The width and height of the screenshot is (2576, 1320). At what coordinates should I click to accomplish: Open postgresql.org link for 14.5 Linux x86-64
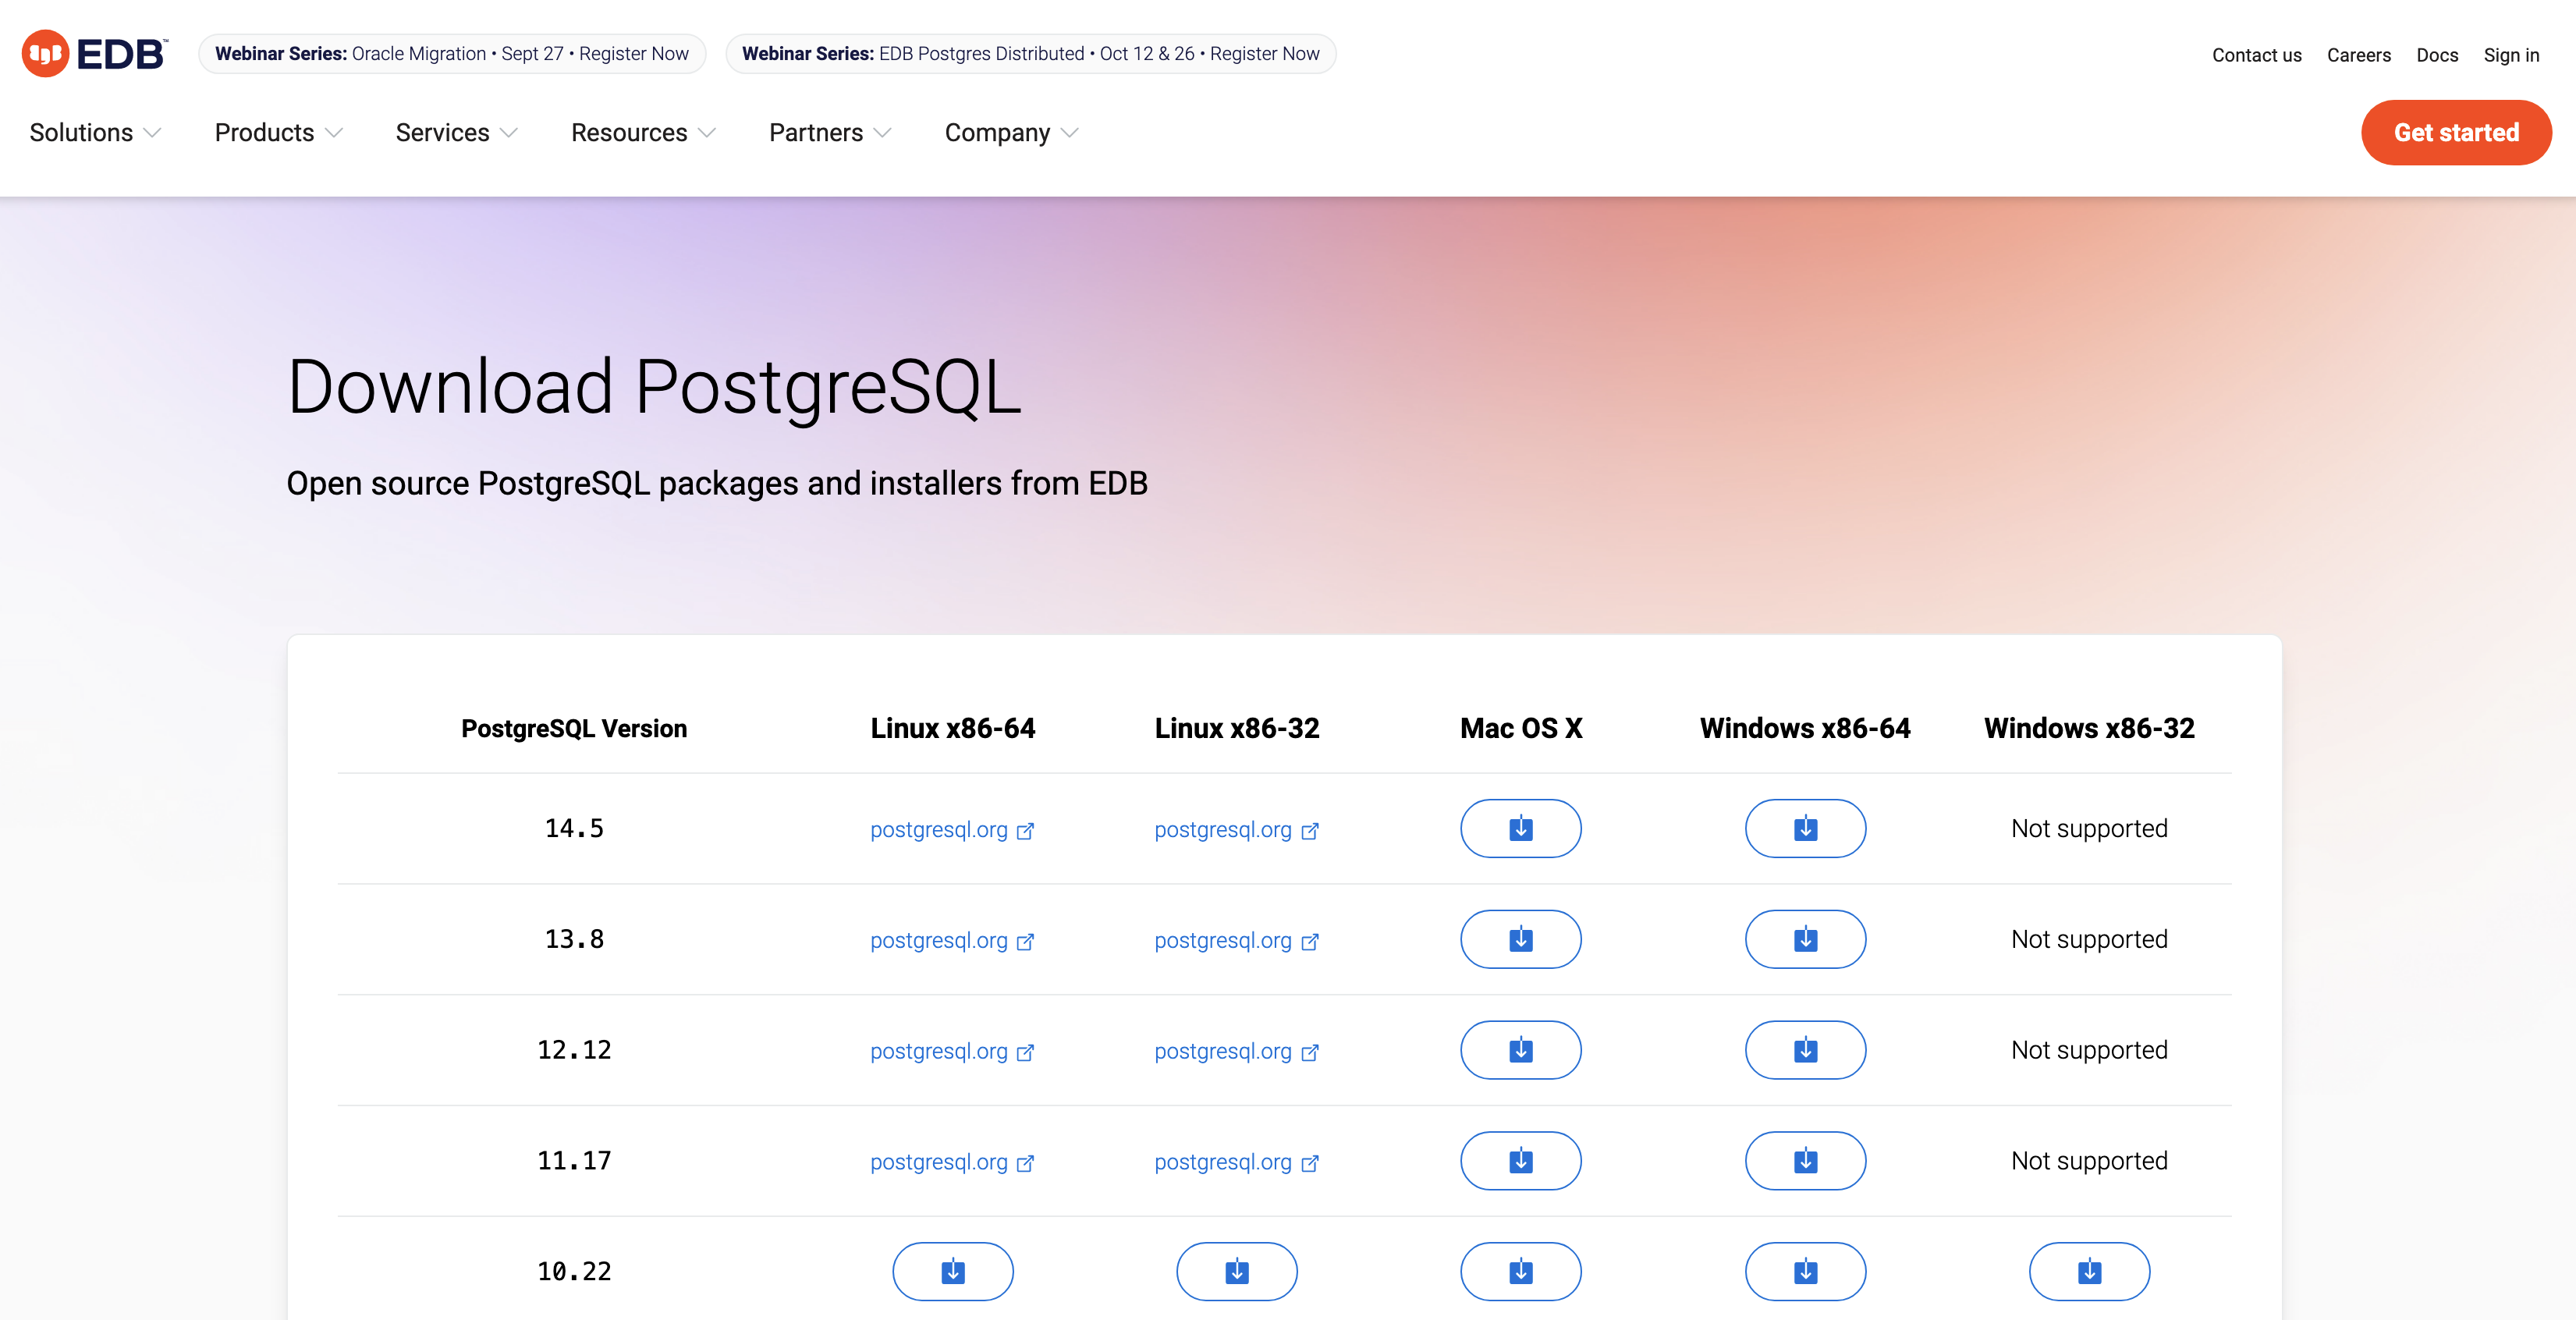(x=952, y=830)
